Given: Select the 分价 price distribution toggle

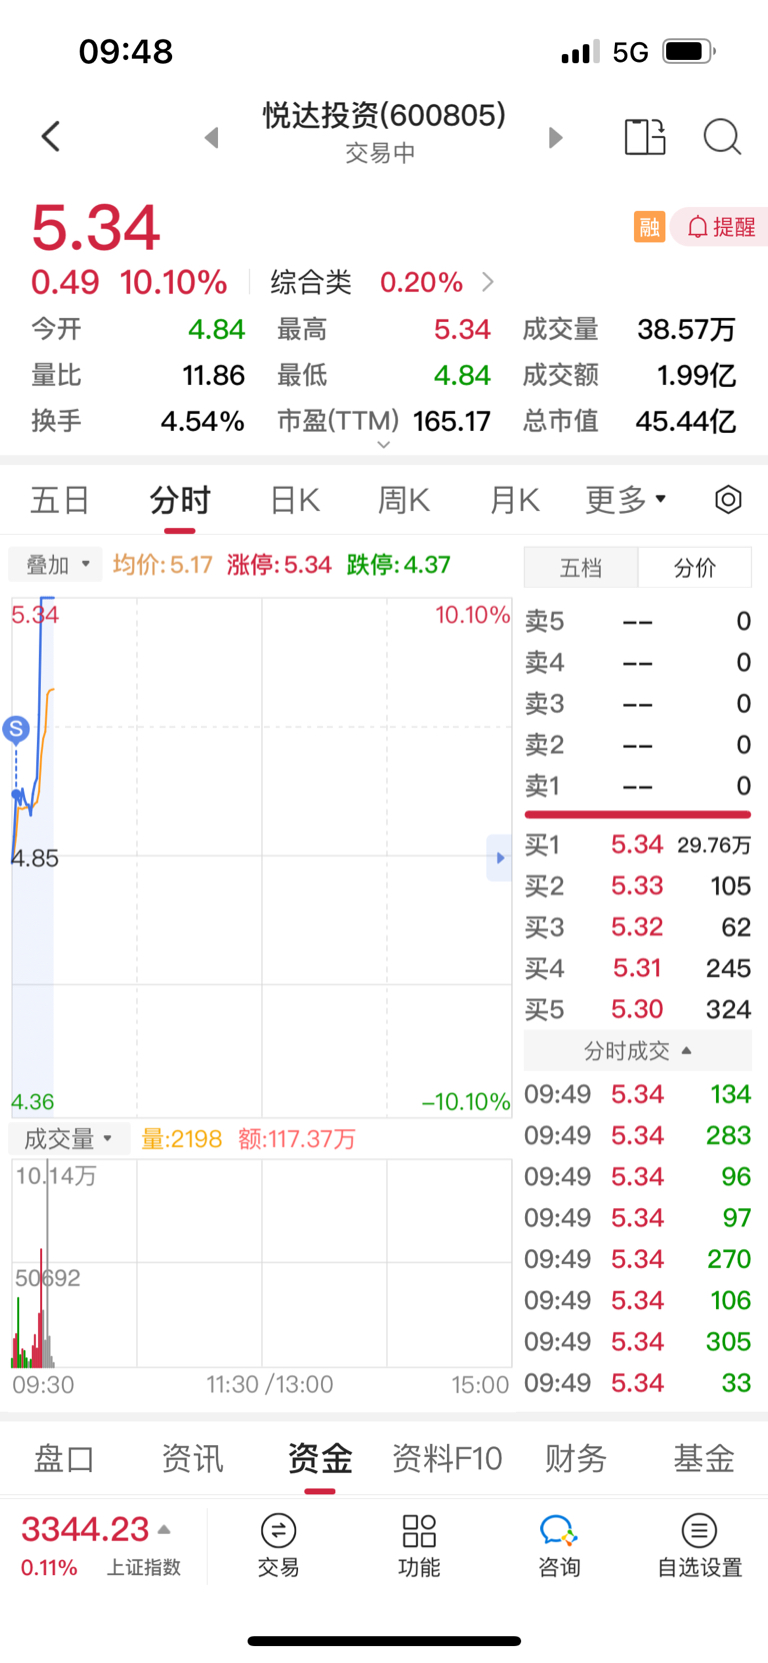Looking at the screenshot, I should 695,568.
